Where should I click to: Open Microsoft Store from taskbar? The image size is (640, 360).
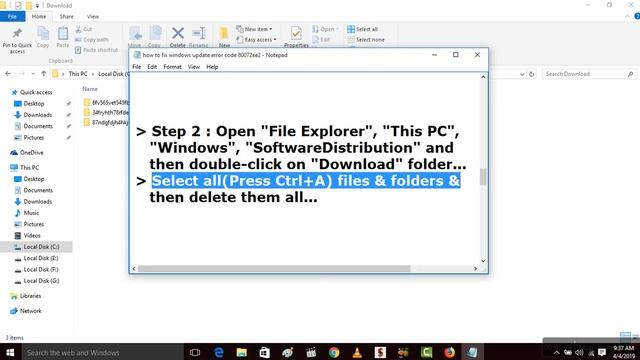coord(264,352)
